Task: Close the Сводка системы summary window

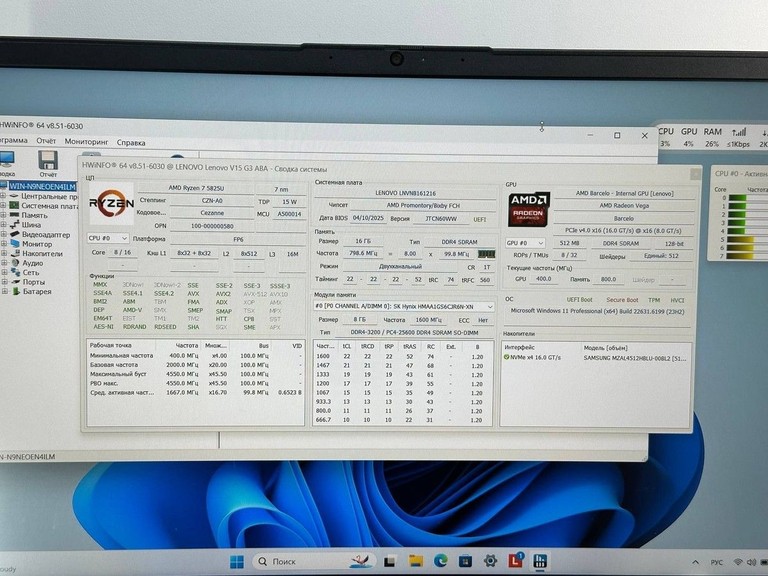Action: coord(696,174)
